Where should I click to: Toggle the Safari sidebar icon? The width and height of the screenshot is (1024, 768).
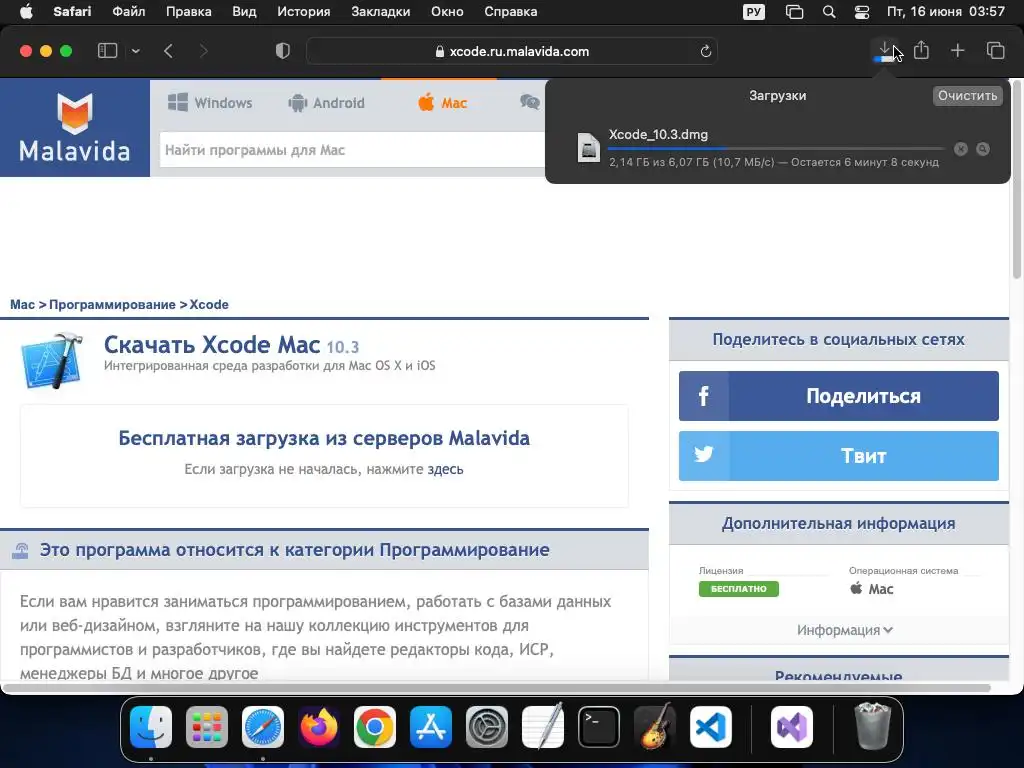click(x=107, y=51)
